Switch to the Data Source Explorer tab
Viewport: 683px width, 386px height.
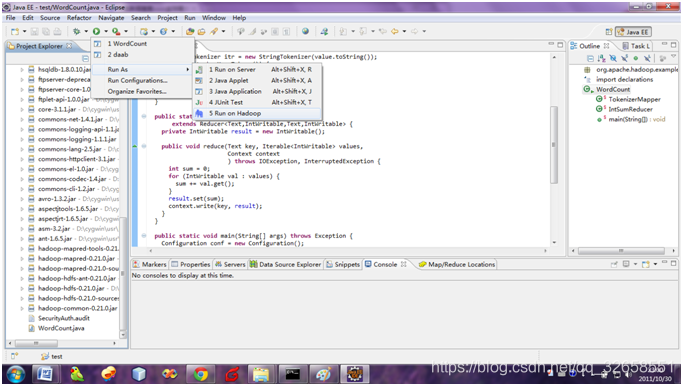285,264
